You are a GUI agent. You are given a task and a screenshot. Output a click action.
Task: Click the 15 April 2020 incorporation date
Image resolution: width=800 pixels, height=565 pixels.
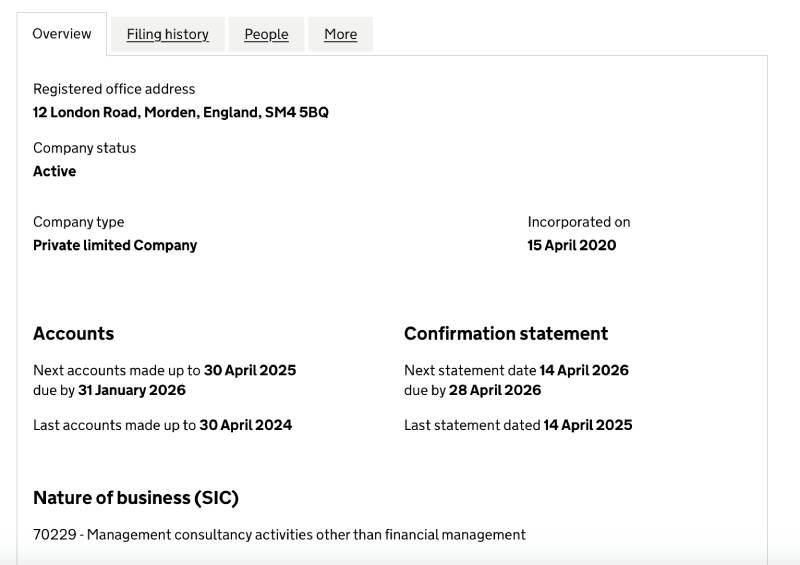pyautogui.click(x=571, y=245)
